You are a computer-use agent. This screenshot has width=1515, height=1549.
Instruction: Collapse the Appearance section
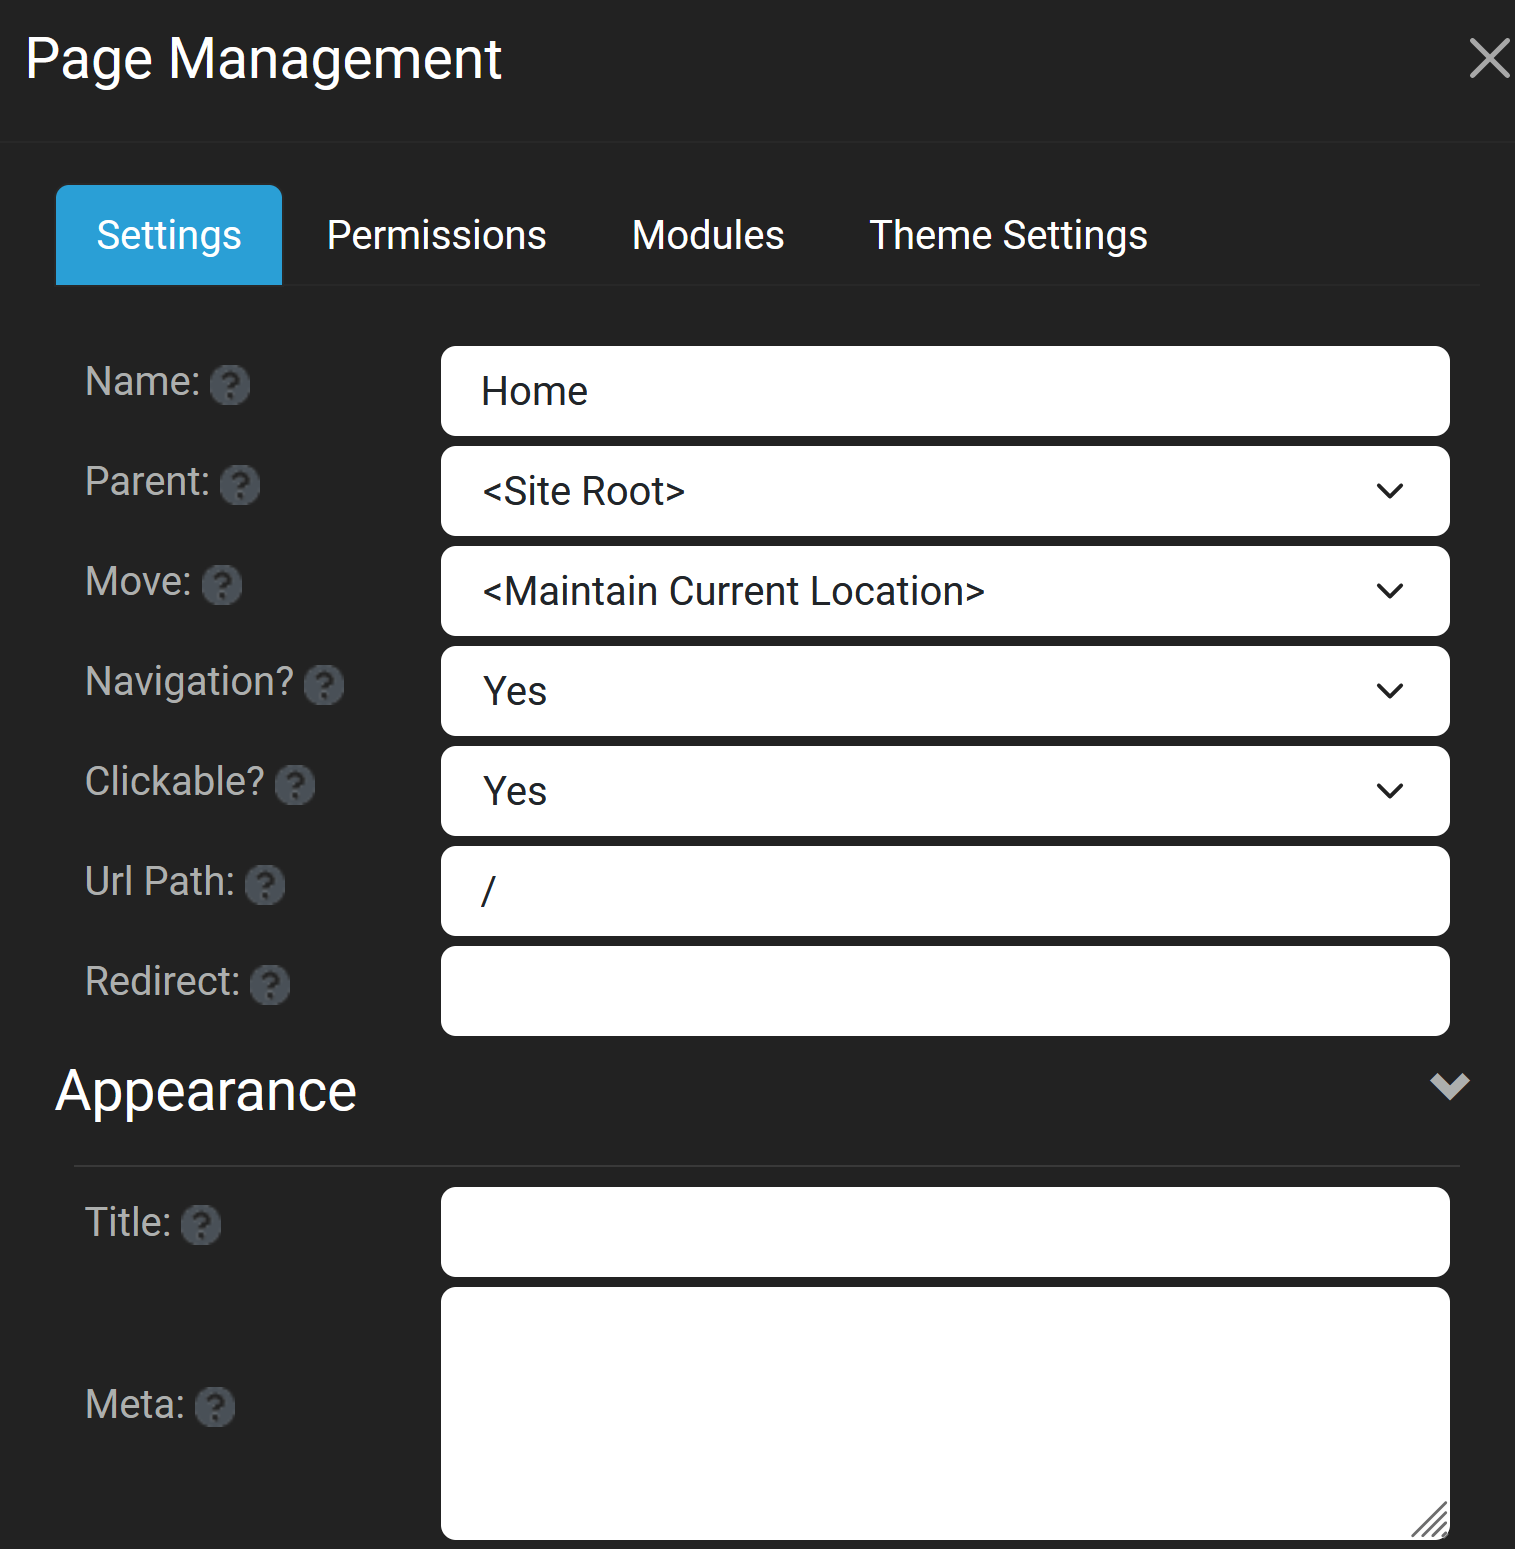[x=1448, y=1087]
